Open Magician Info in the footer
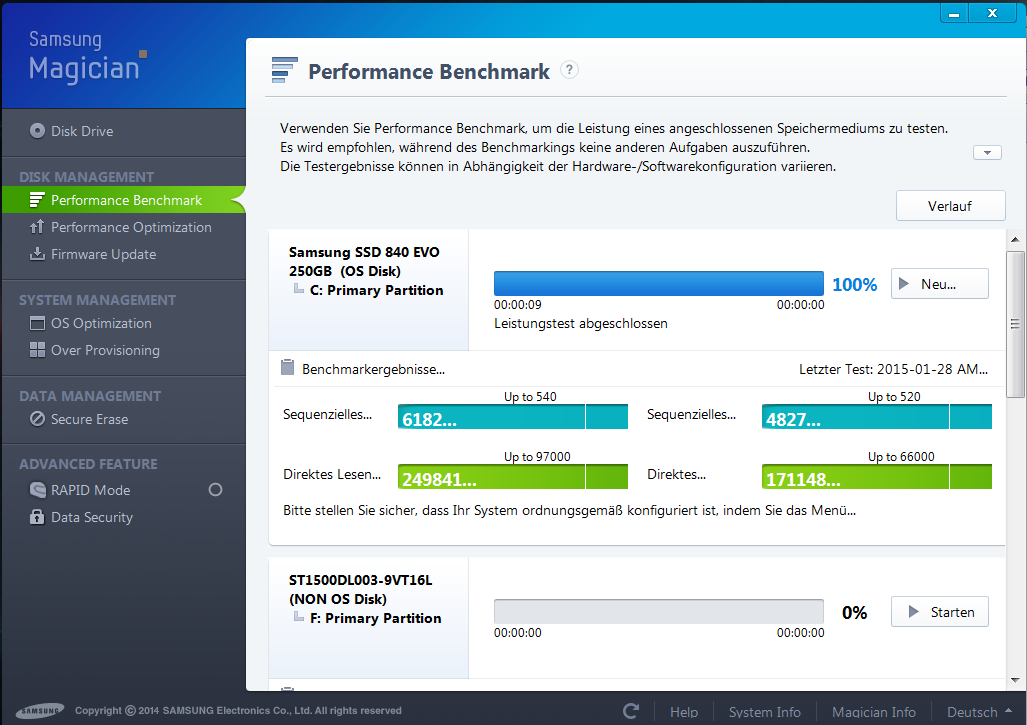Viewport: 1027px width, 725px height. click(874, 712)
